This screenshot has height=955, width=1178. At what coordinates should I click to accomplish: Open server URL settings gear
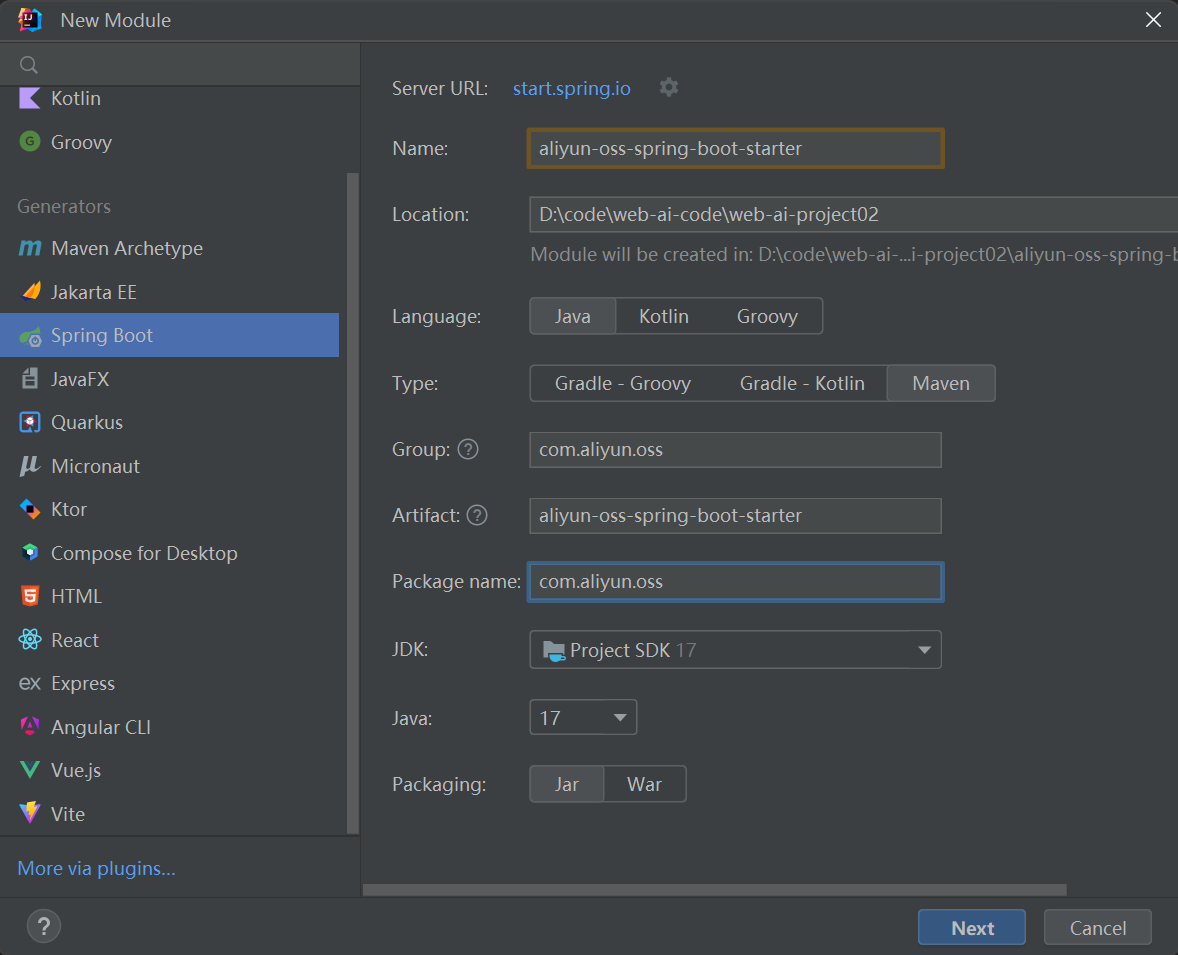point(669,88)
